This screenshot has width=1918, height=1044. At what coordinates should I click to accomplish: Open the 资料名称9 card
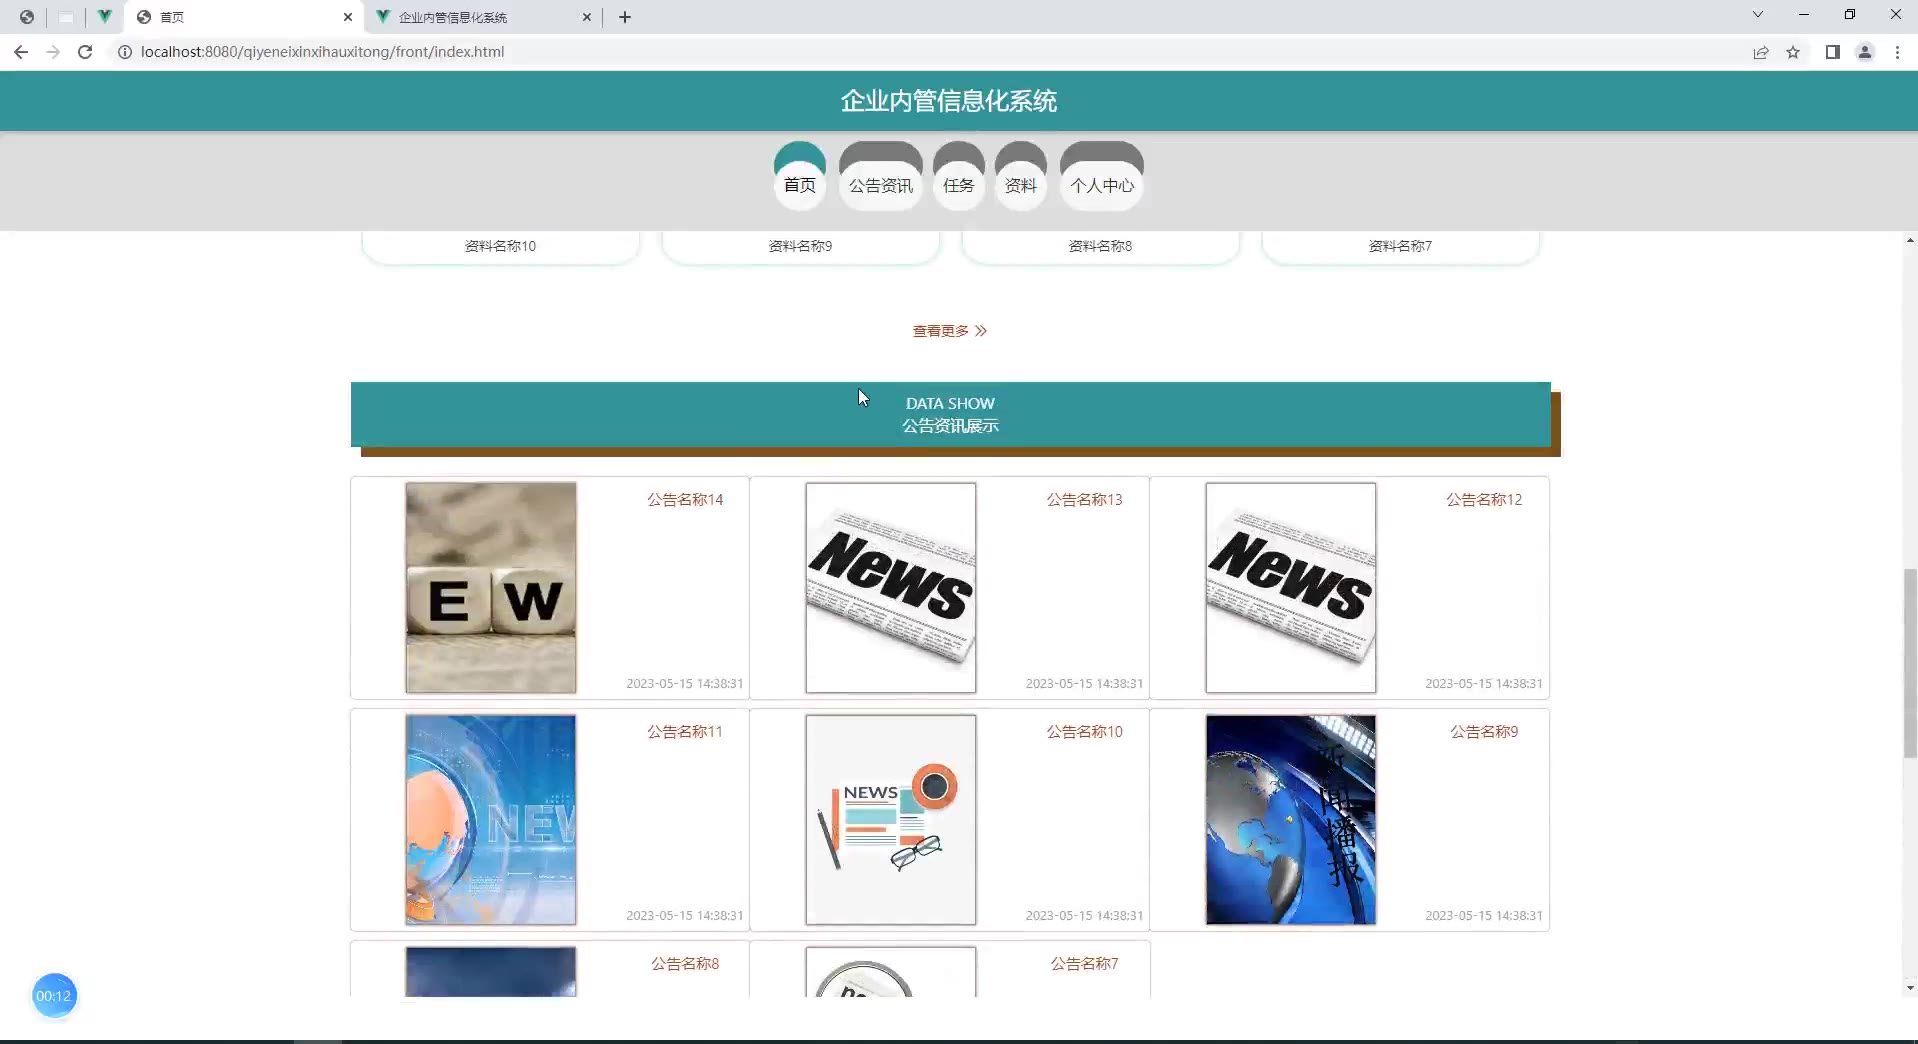pyautogui.click(x=800, y=247)
